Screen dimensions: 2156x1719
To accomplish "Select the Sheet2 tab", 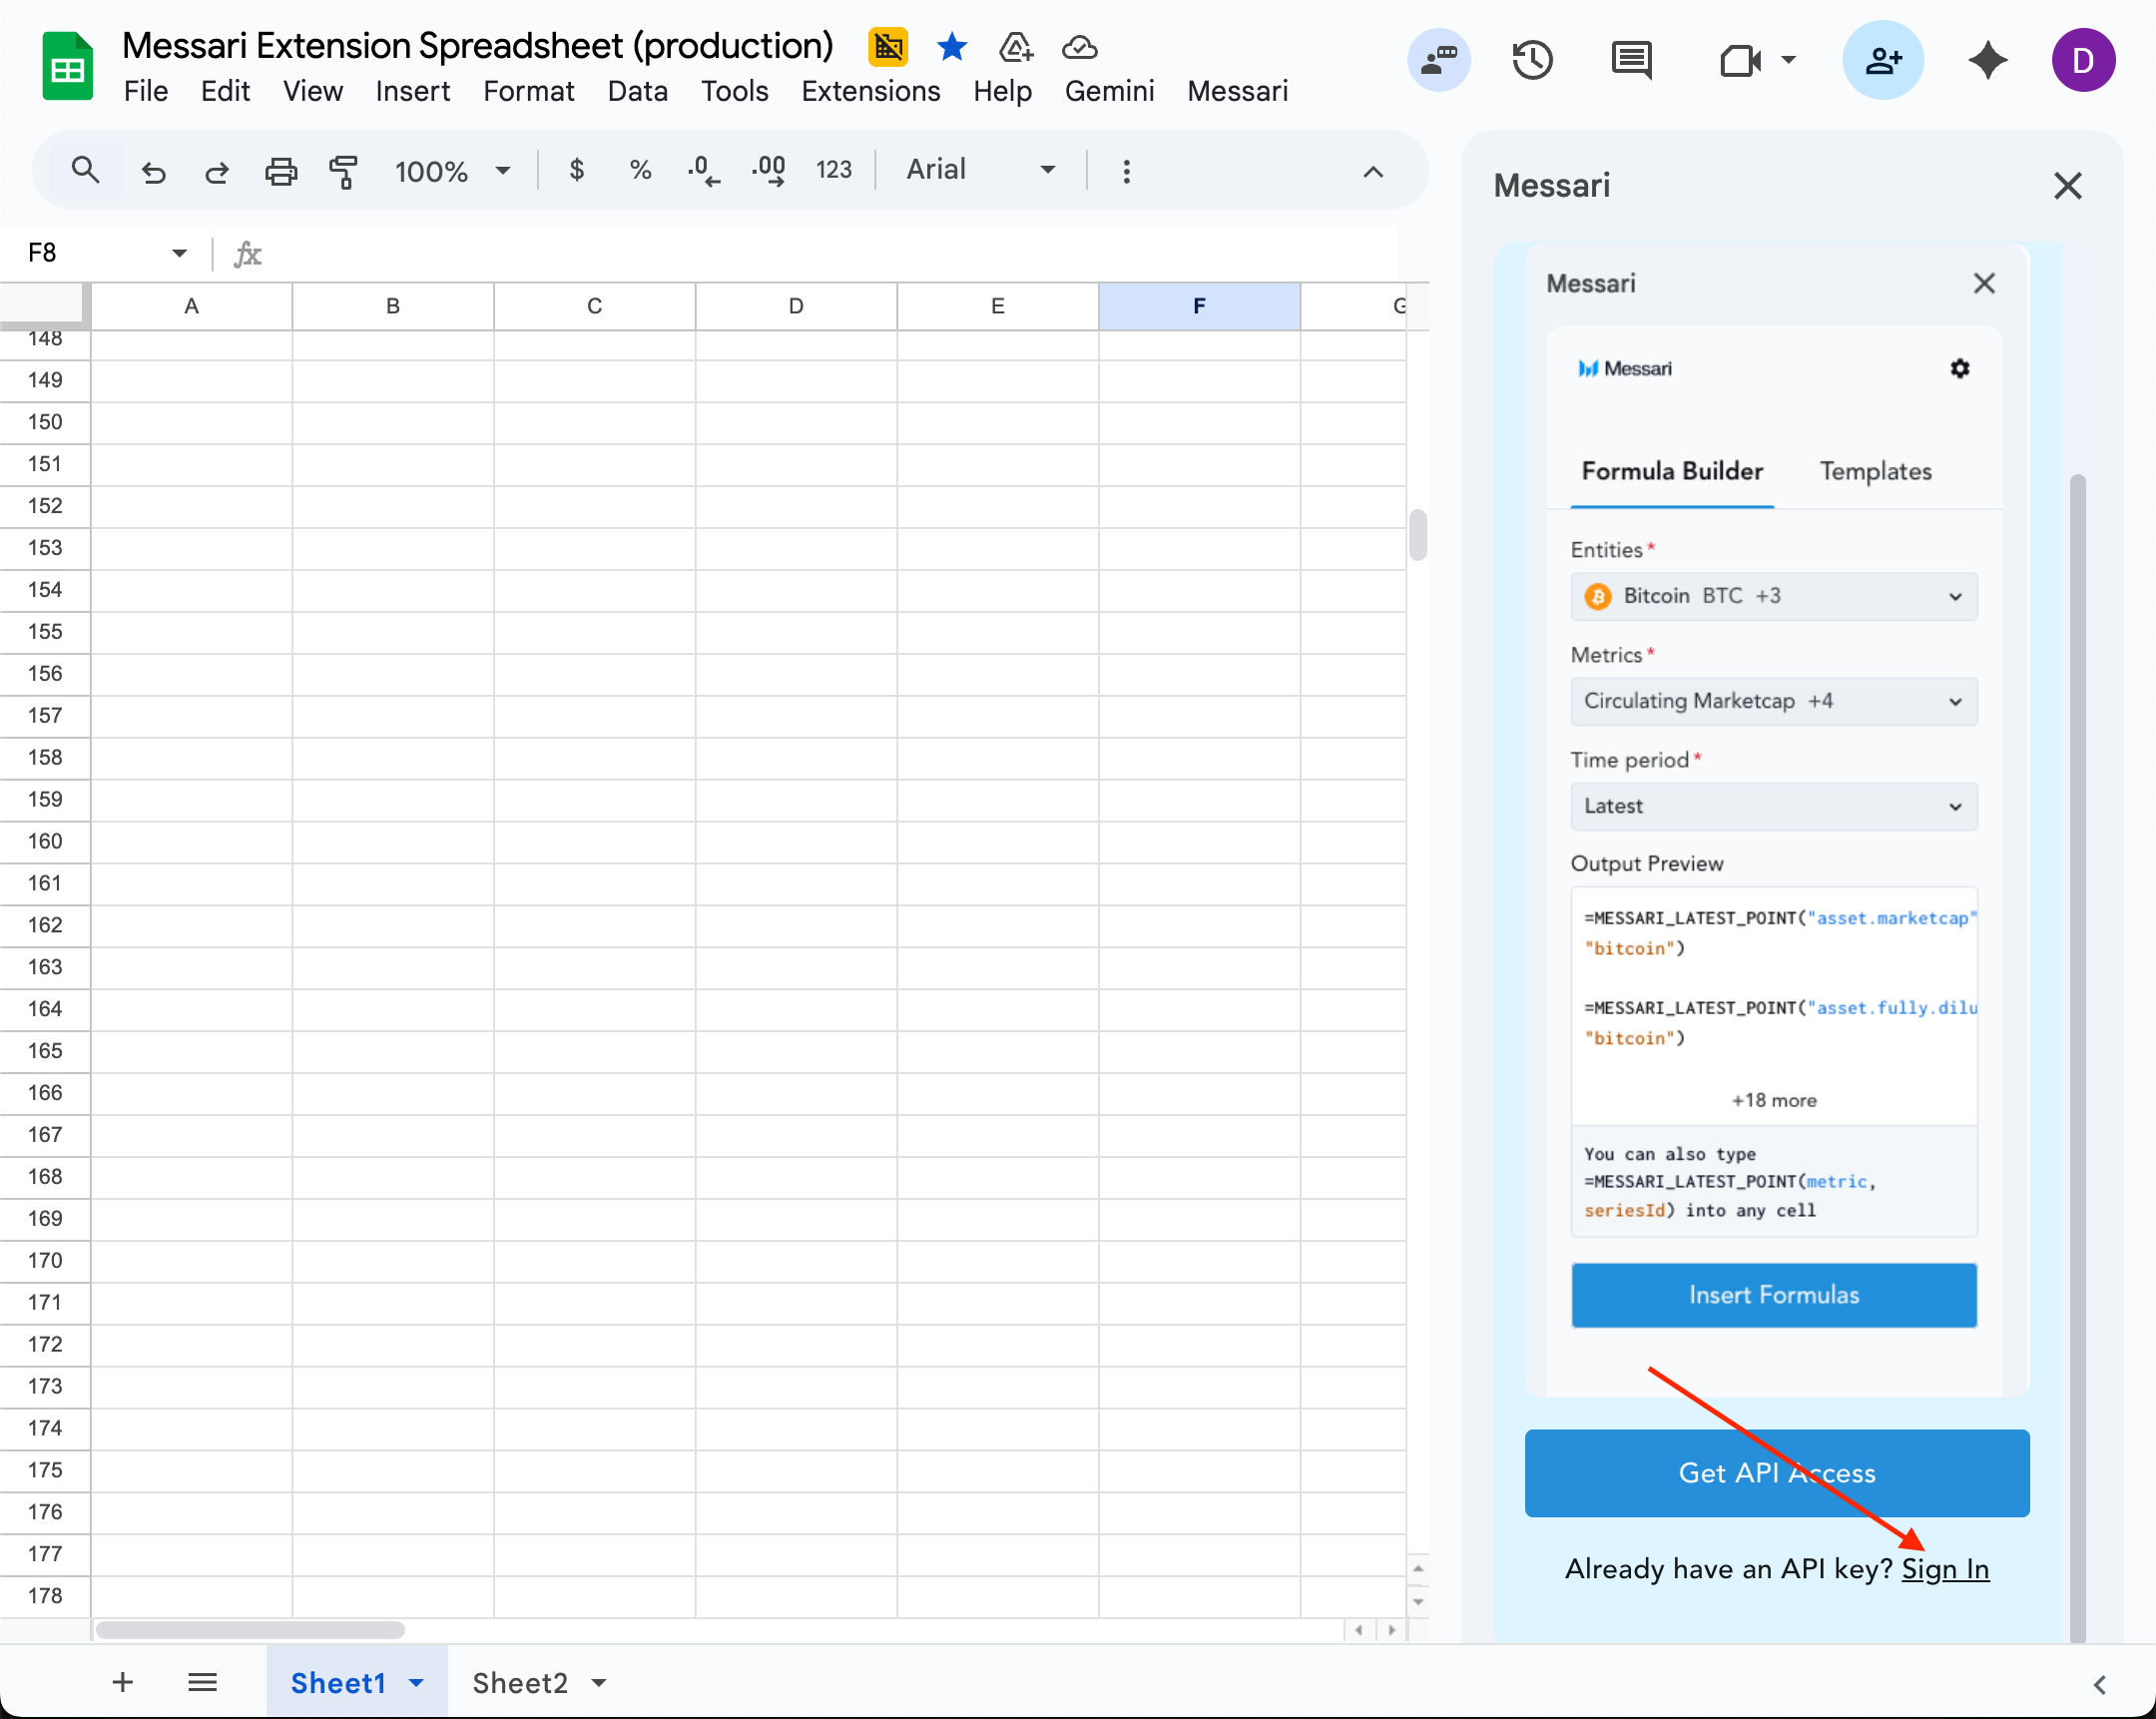I will 520,1682.
